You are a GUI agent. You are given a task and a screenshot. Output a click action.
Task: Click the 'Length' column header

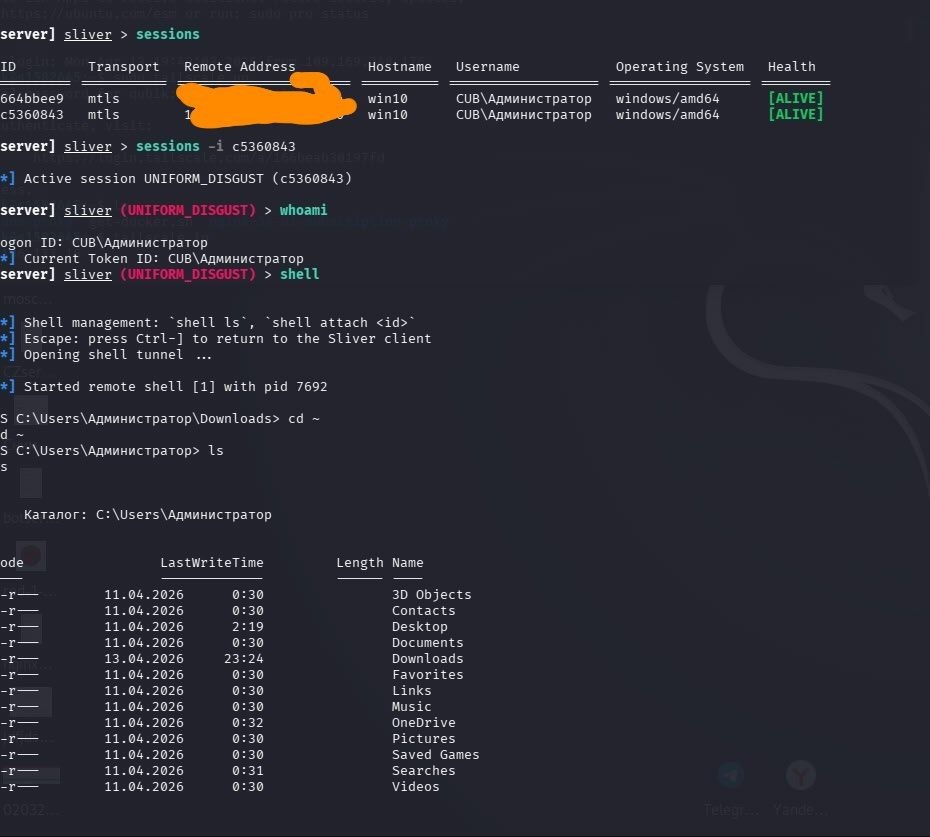click(359, 563)
